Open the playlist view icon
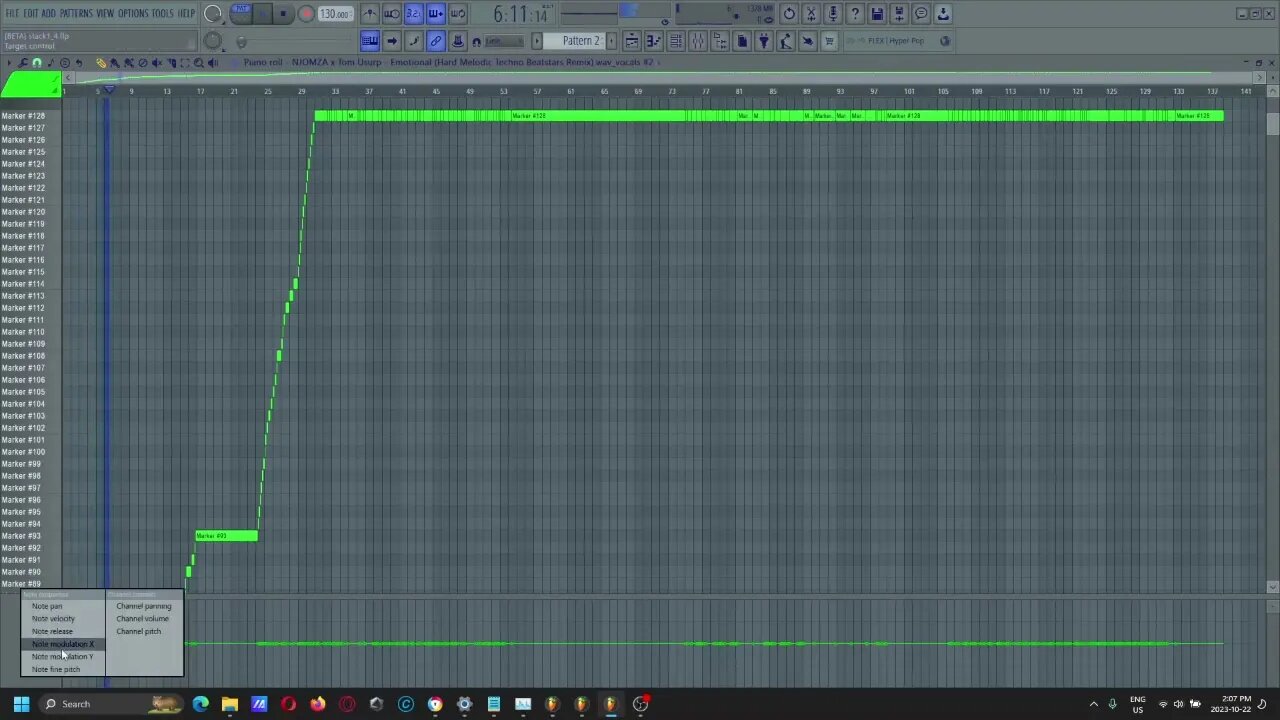The width and height of the screenshot is (1280, 720). (632, 41)
